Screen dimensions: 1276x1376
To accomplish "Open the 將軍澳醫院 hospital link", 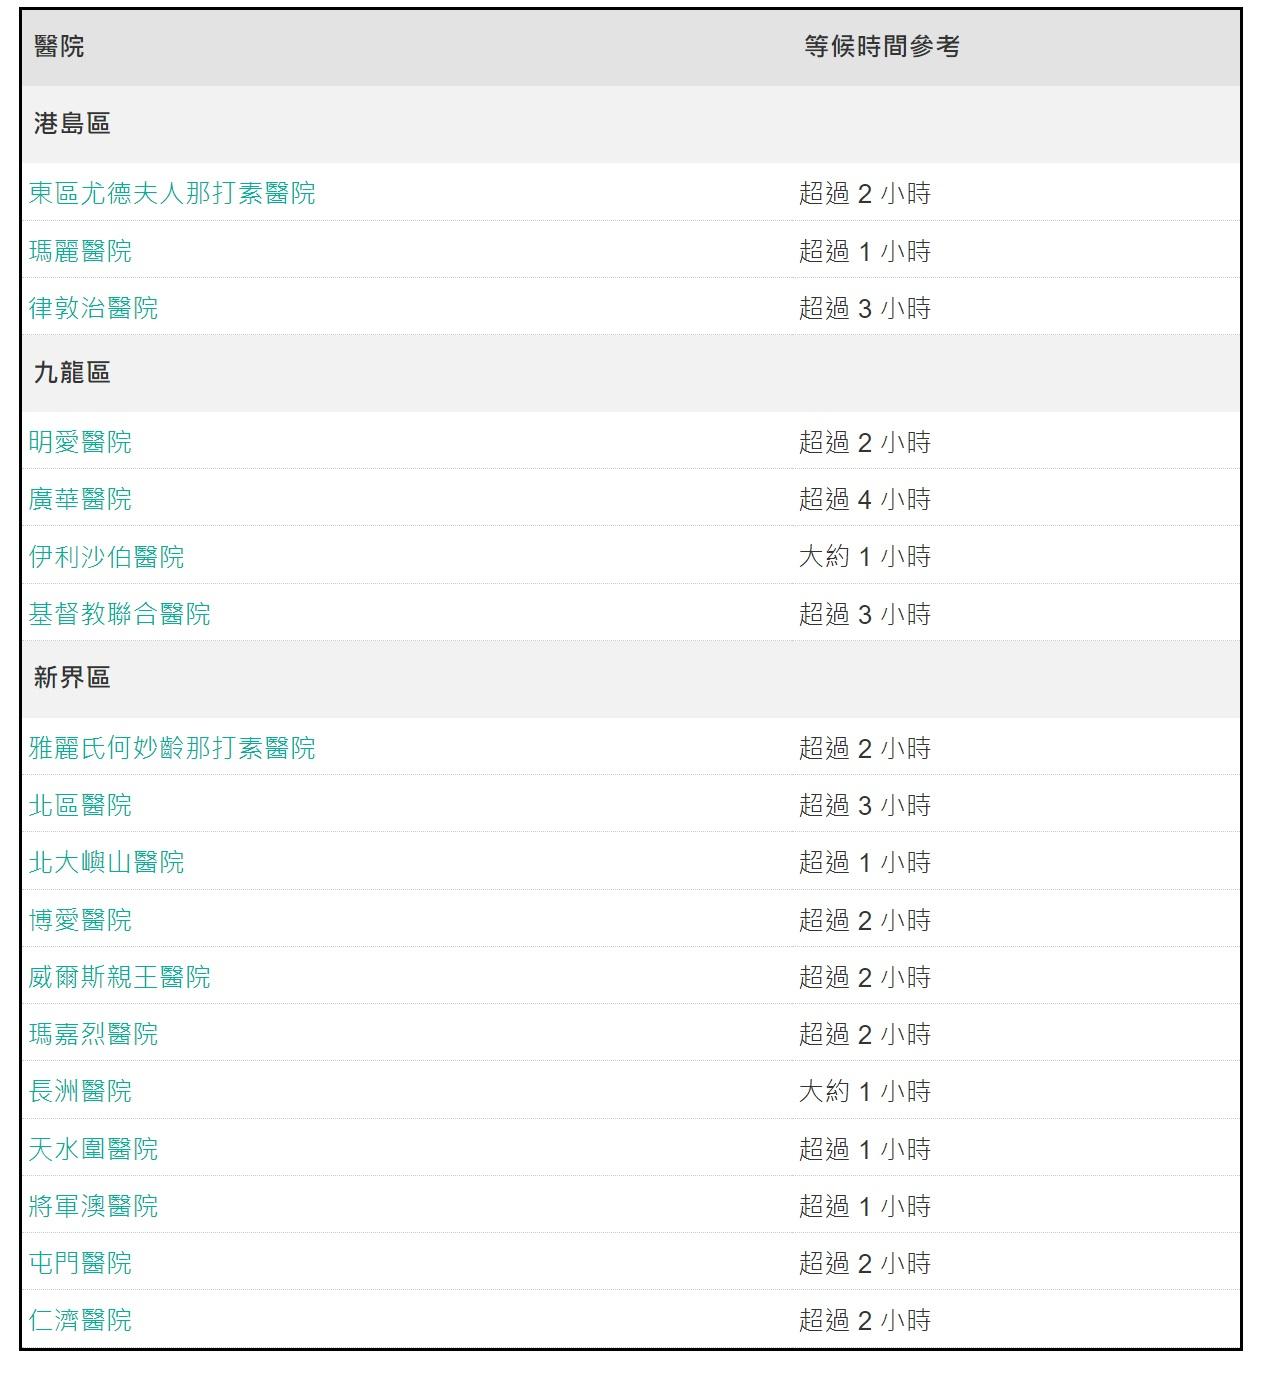I will [x=92, y=1206].
